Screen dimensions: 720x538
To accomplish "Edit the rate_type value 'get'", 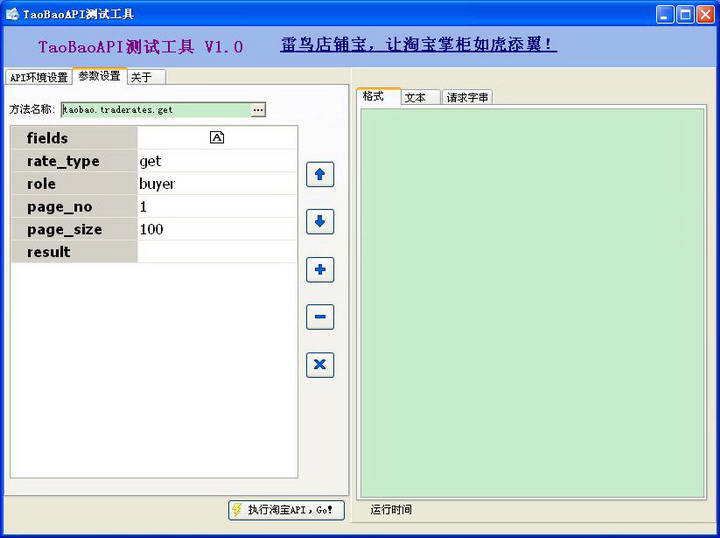I will coord(217,161).
